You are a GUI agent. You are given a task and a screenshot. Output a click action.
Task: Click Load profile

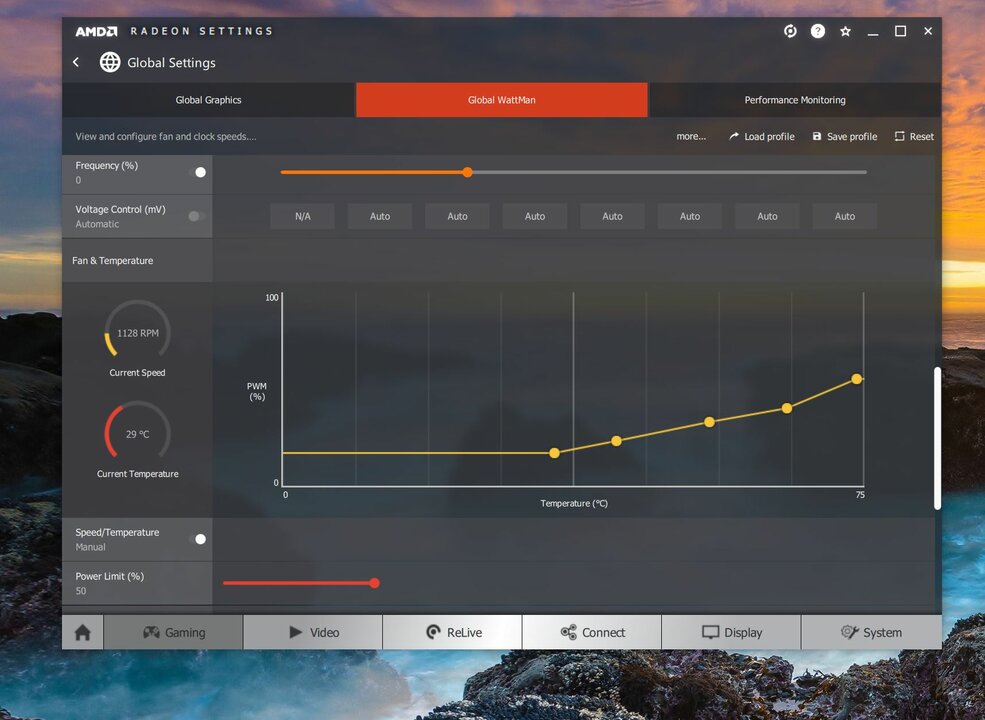pos(761,136)
